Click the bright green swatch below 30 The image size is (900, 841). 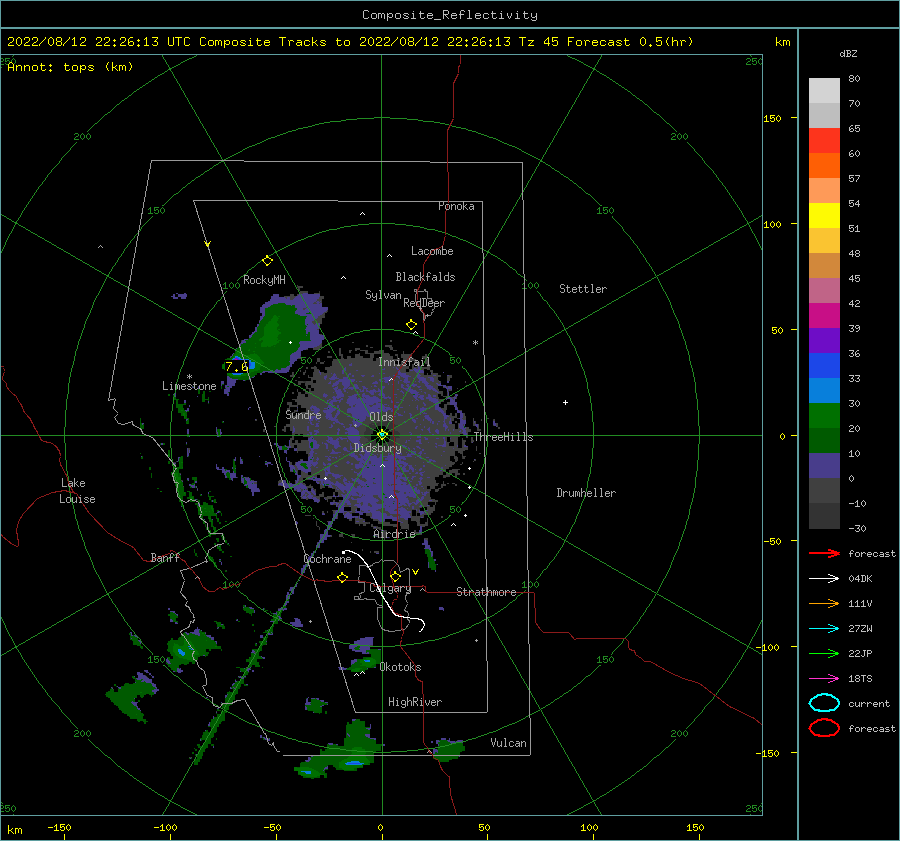[x=824, y=415]
